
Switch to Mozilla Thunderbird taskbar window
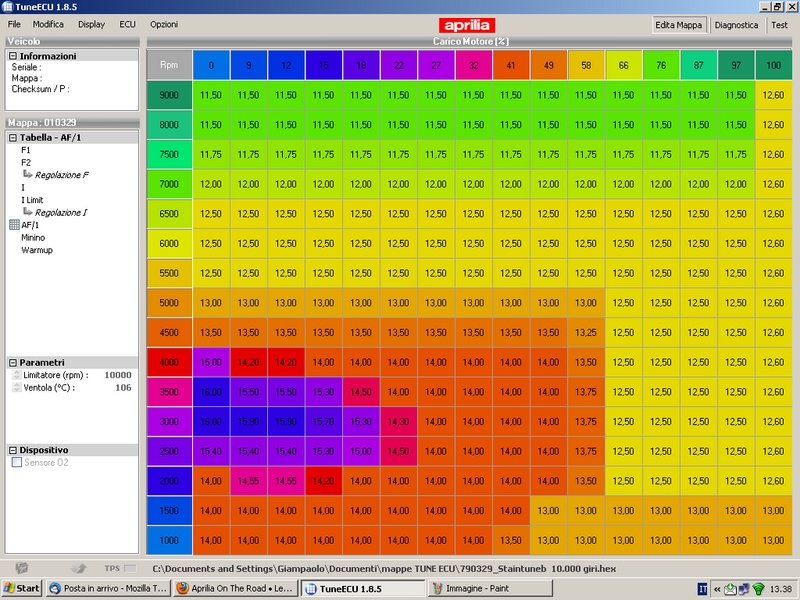coord(108,588)
